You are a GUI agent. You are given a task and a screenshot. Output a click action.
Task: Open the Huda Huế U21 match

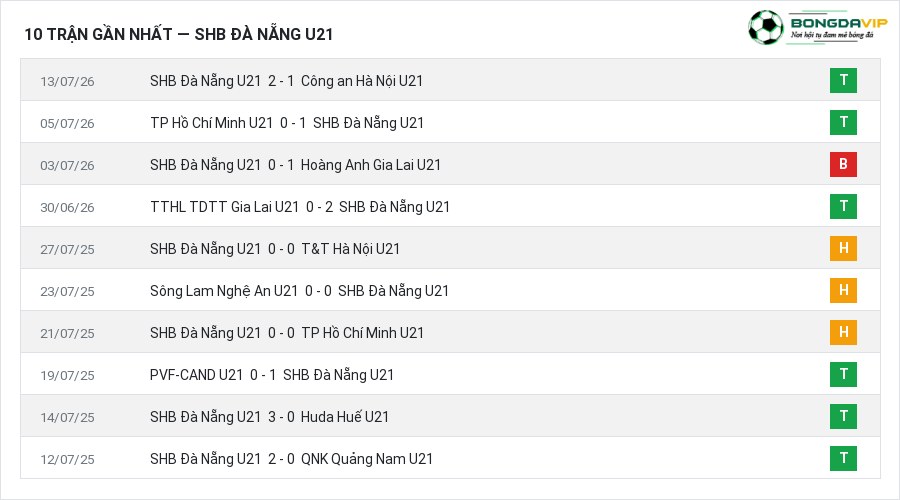451,416
